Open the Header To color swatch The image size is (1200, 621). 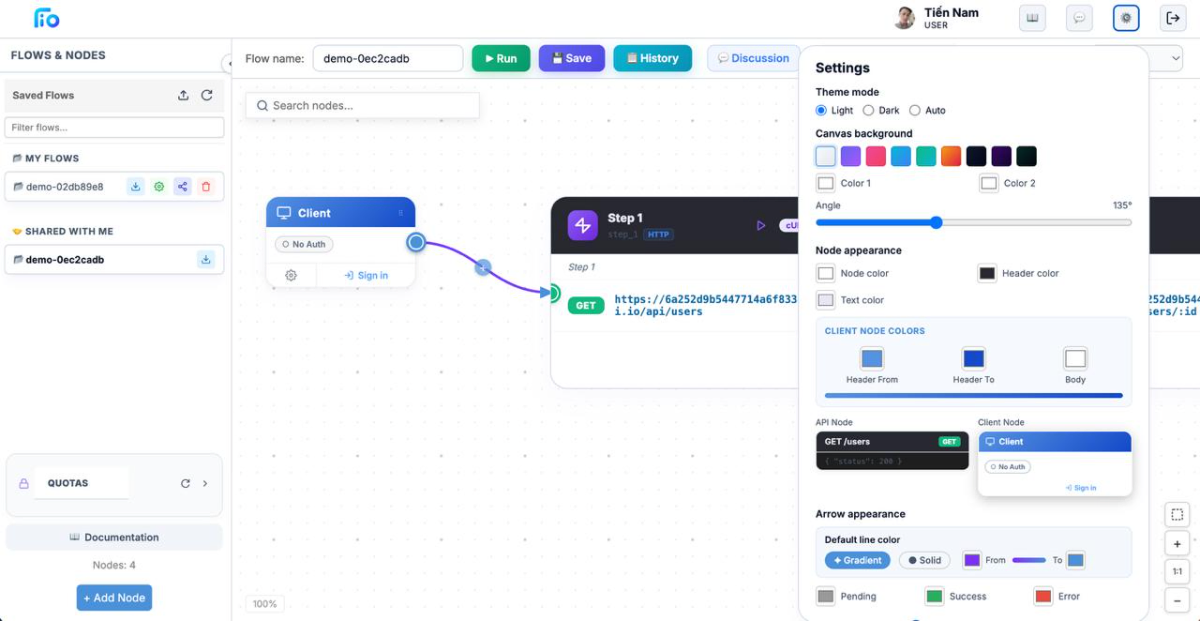(974, 358)
